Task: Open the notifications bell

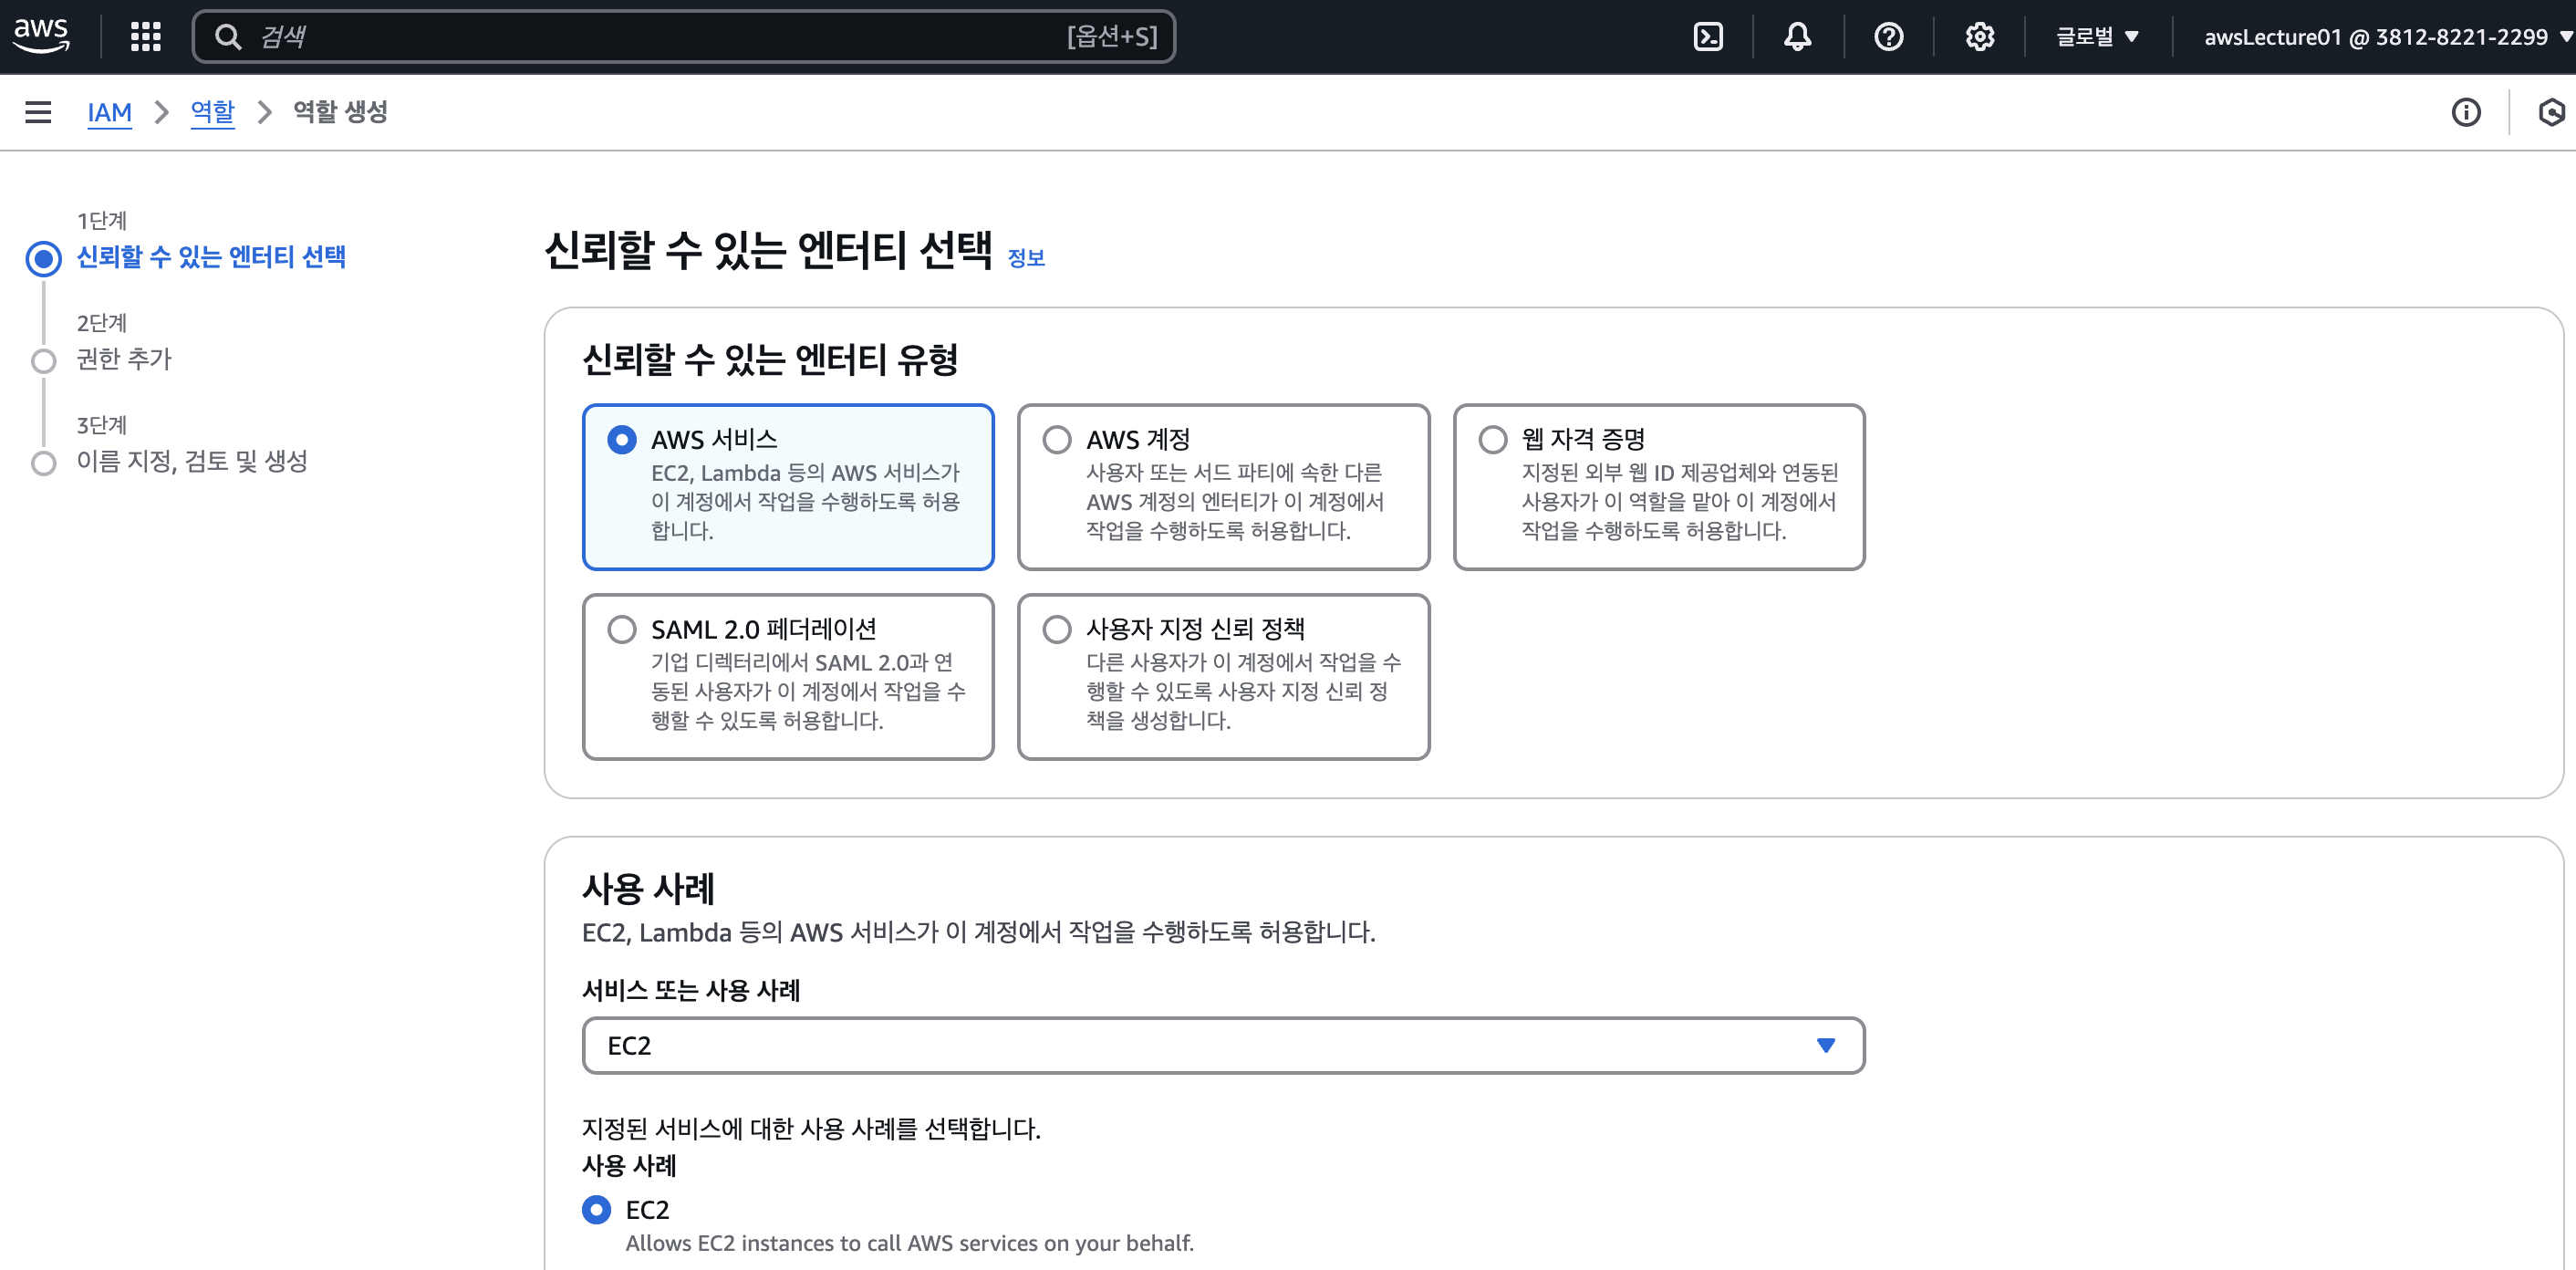Action: 1798,37
